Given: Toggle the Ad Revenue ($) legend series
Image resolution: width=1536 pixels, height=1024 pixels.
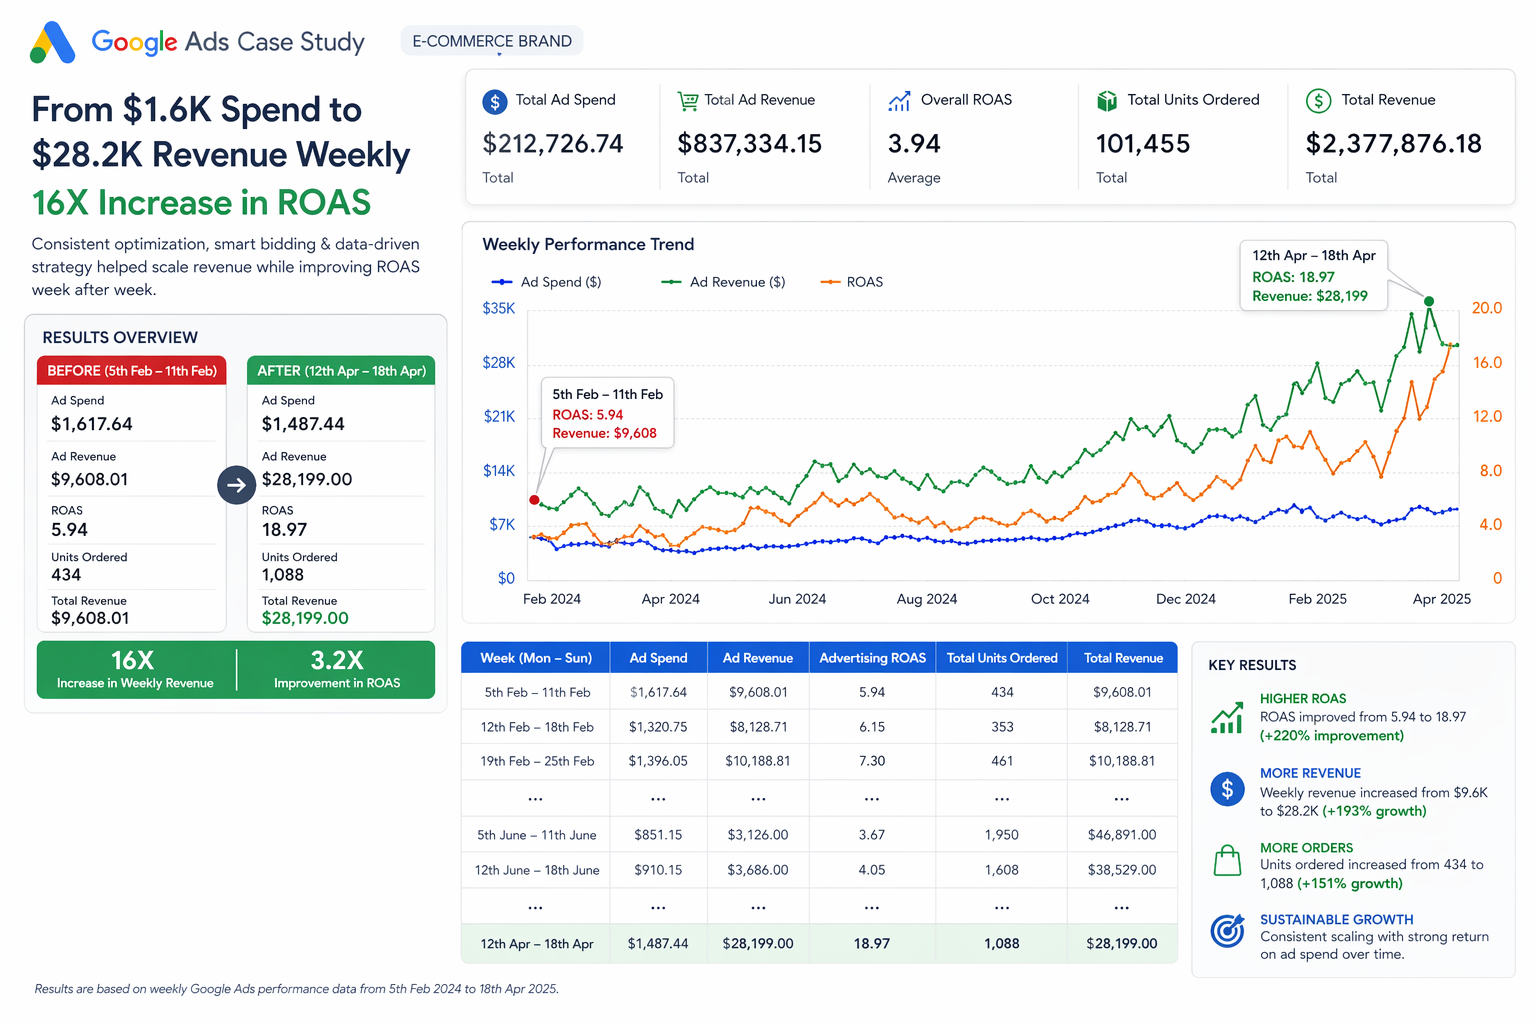Looking at the screenshot, I should [723, 282].
